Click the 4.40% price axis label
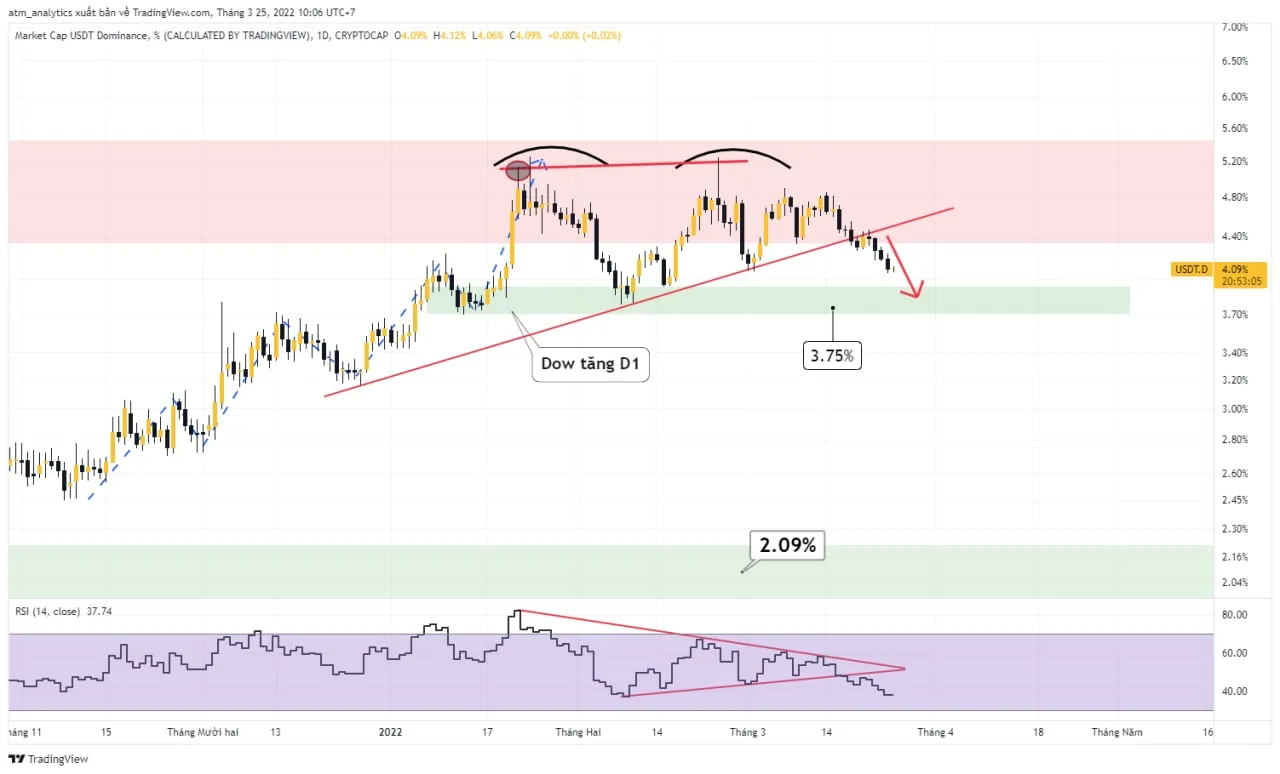Screen dimensions: 1280x774 click(1235, 237)
